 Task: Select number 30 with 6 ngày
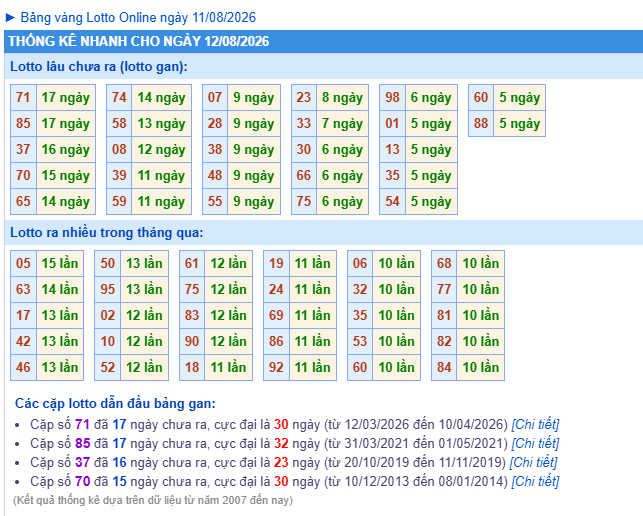click(304, 150)
